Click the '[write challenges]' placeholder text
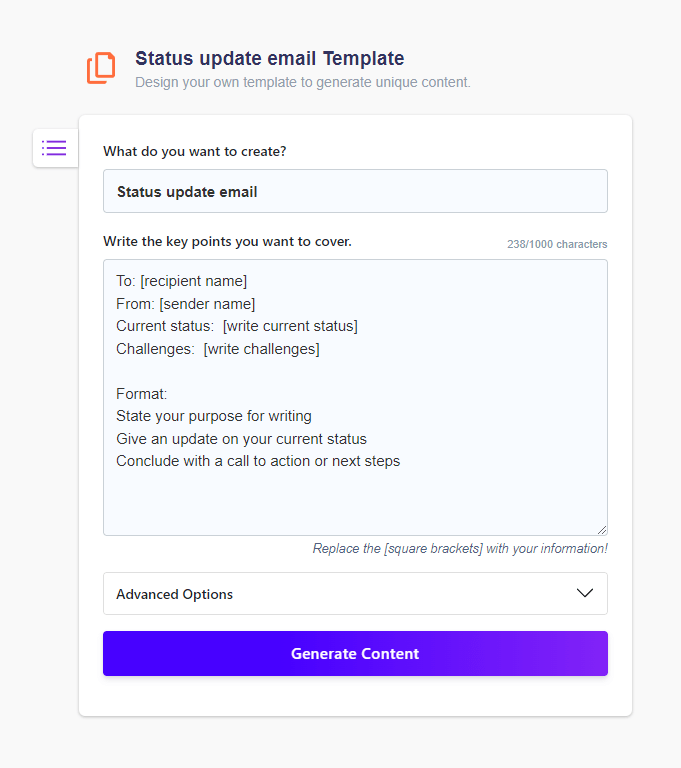The image size is (681, 768). [x=261, y=349]
